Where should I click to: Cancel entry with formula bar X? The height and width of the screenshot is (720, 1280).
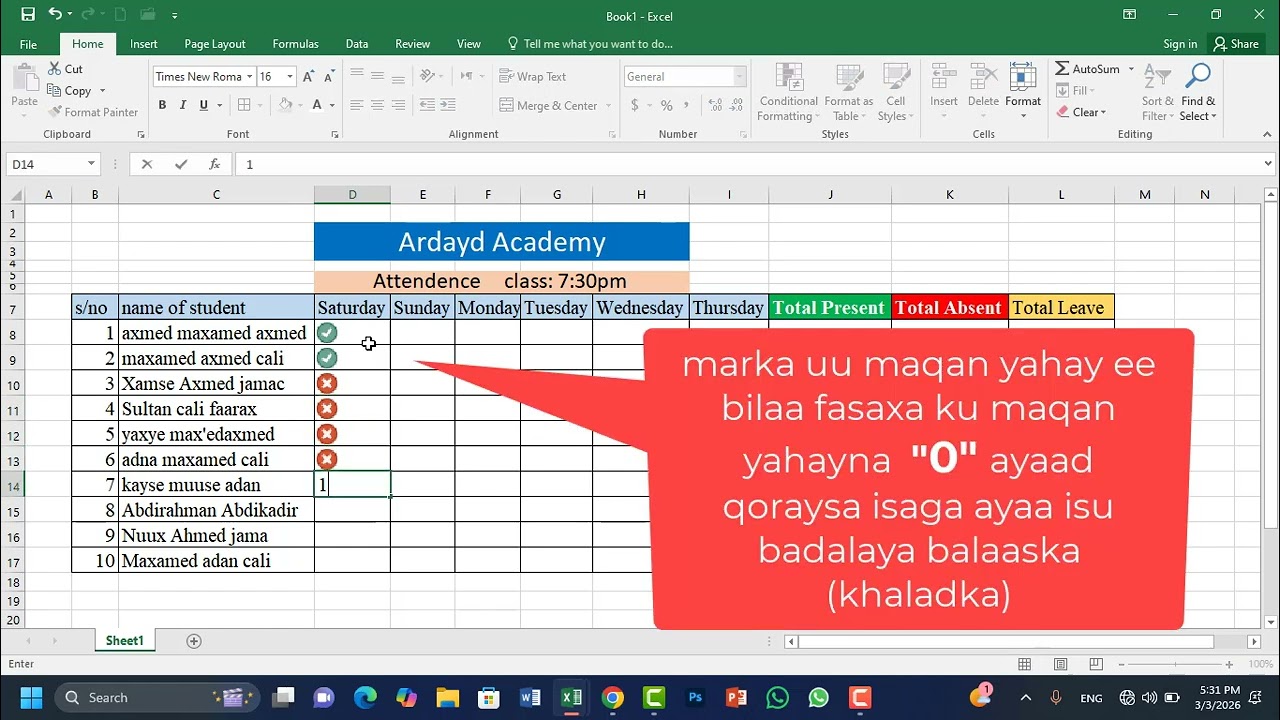click(x=147, y=164)
